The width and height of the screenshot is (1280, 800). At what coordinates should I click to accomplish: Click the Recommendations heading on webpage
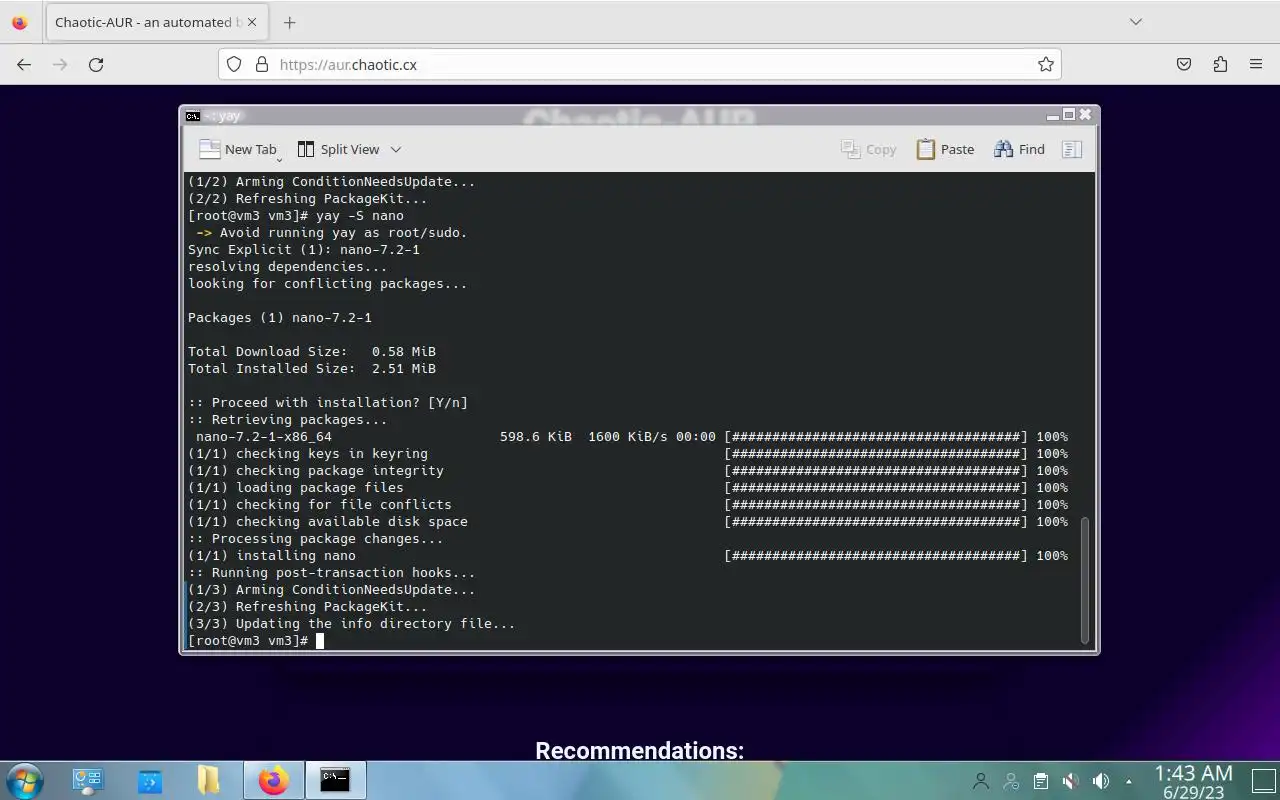pos(640,750)
